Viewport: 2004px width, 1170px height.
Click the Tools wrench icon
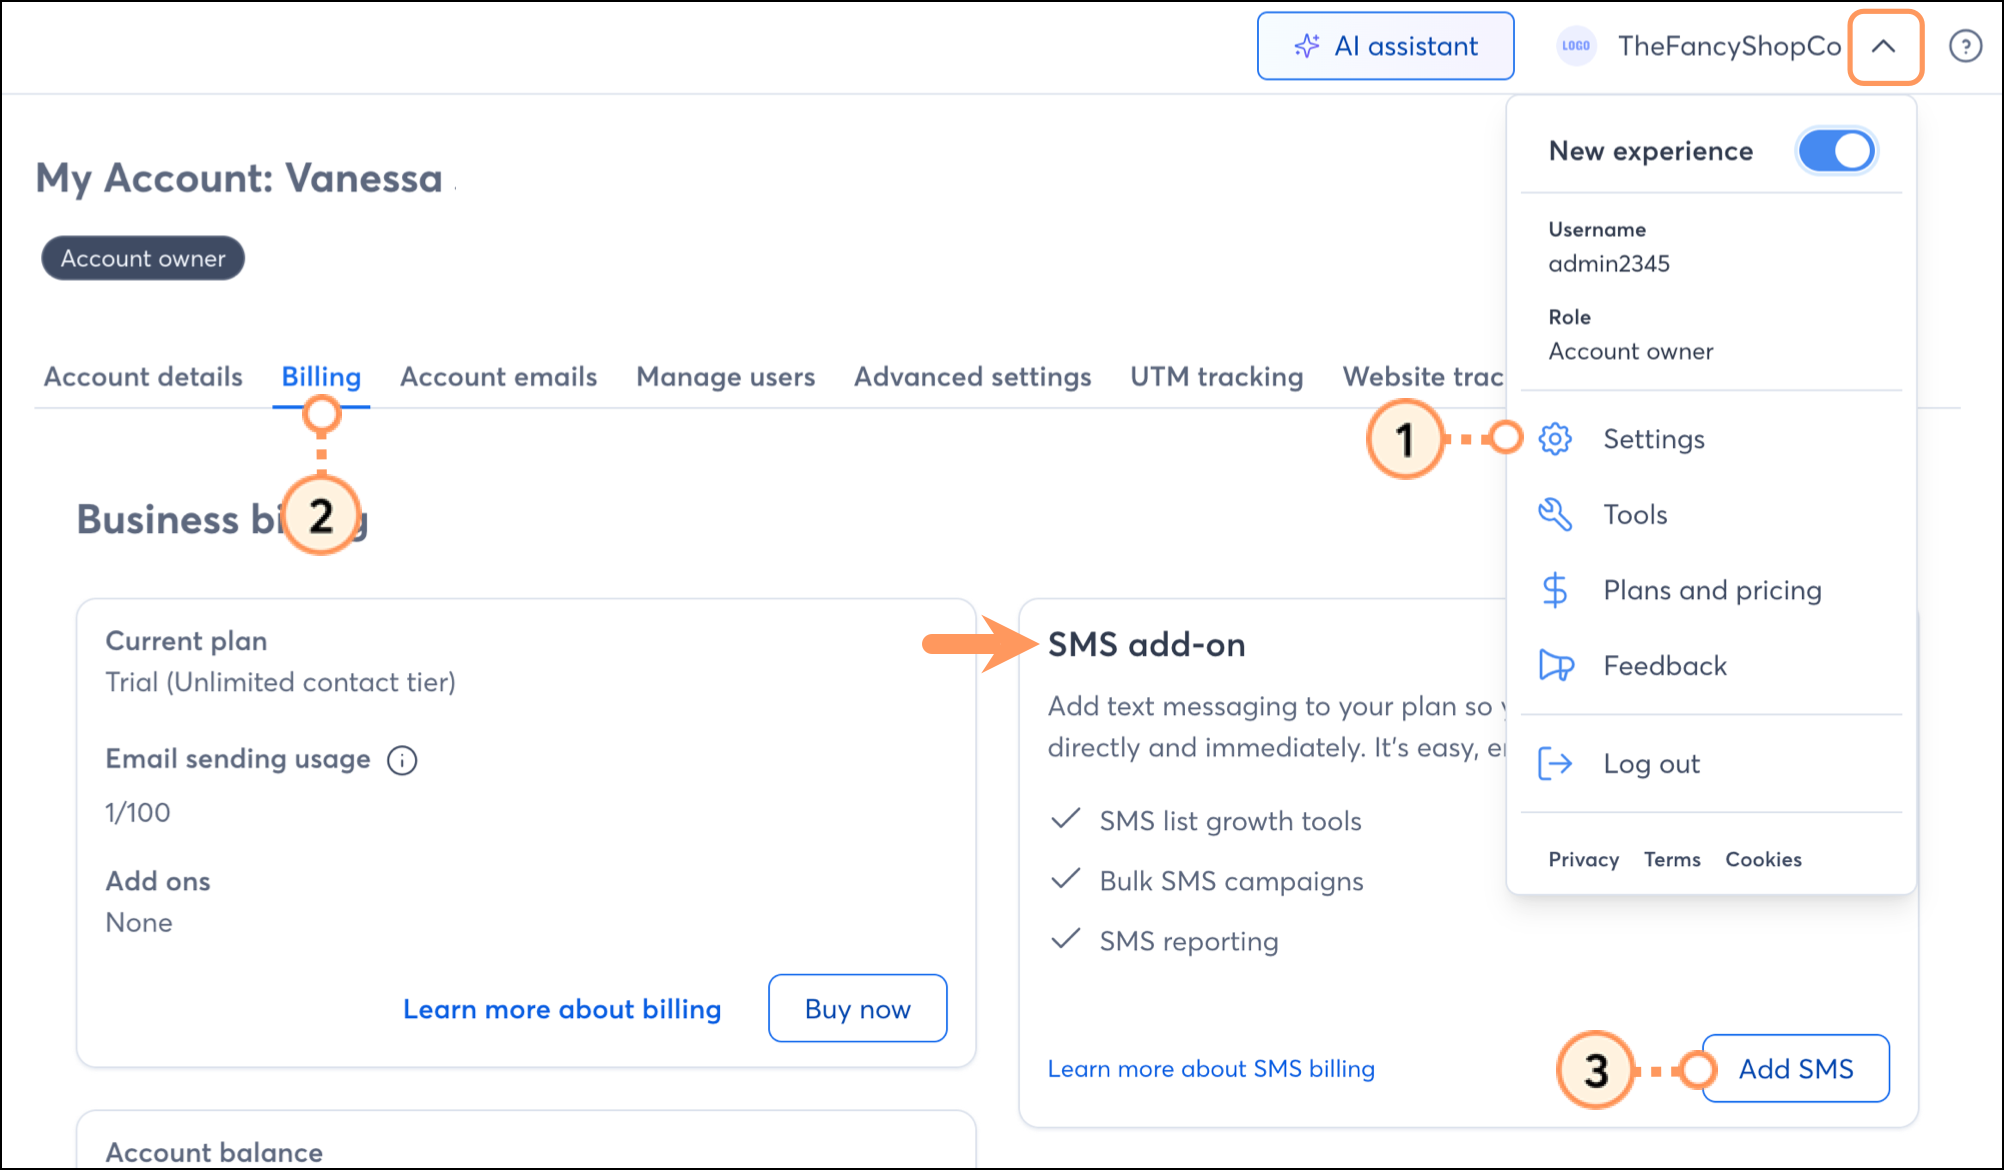tap(1555, 515)
